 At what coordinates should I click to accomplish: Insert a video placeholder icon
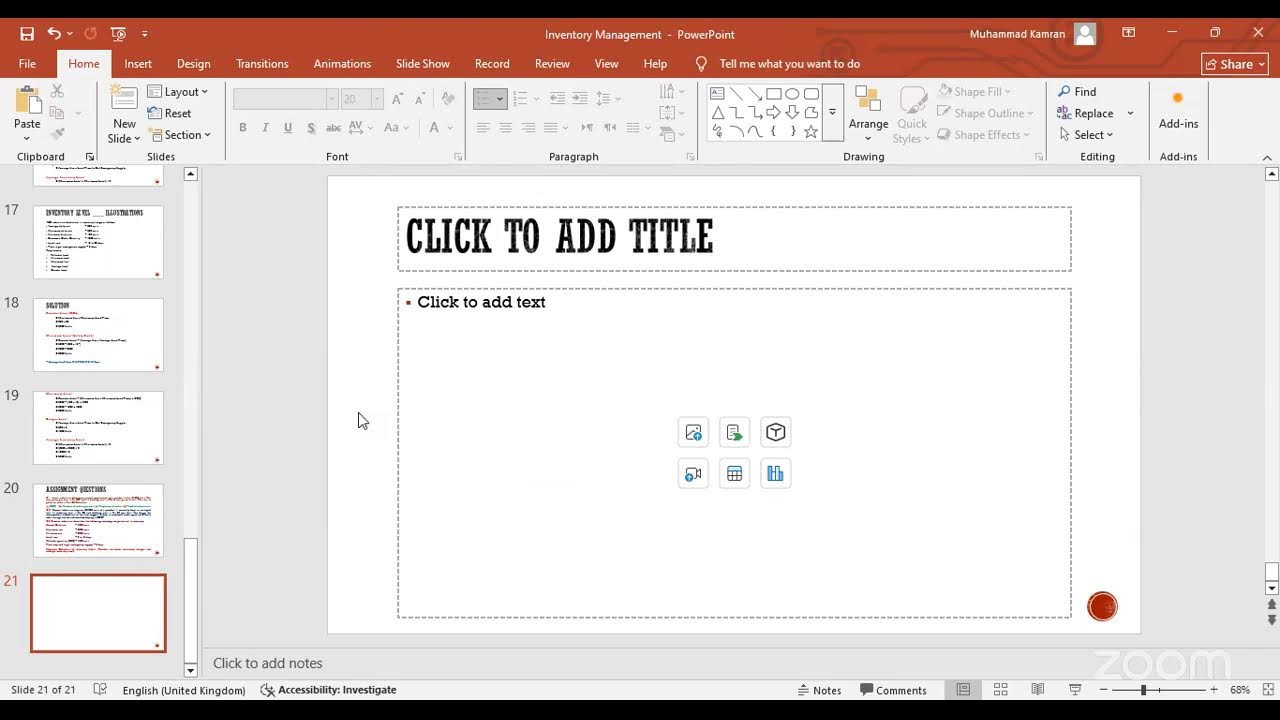(693, 474)
